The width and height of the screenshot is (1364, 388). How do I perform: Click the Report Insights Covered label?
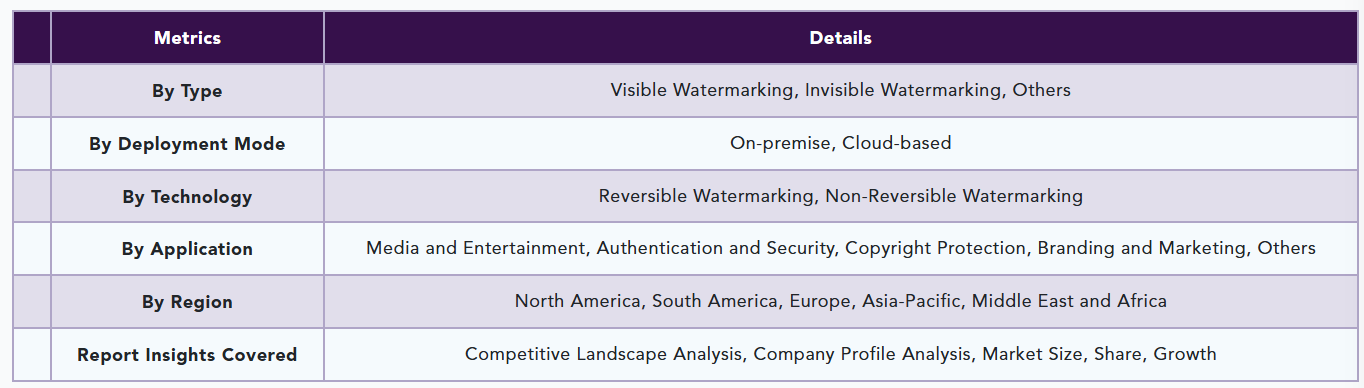pyautogui.click(x=187, y=355)
